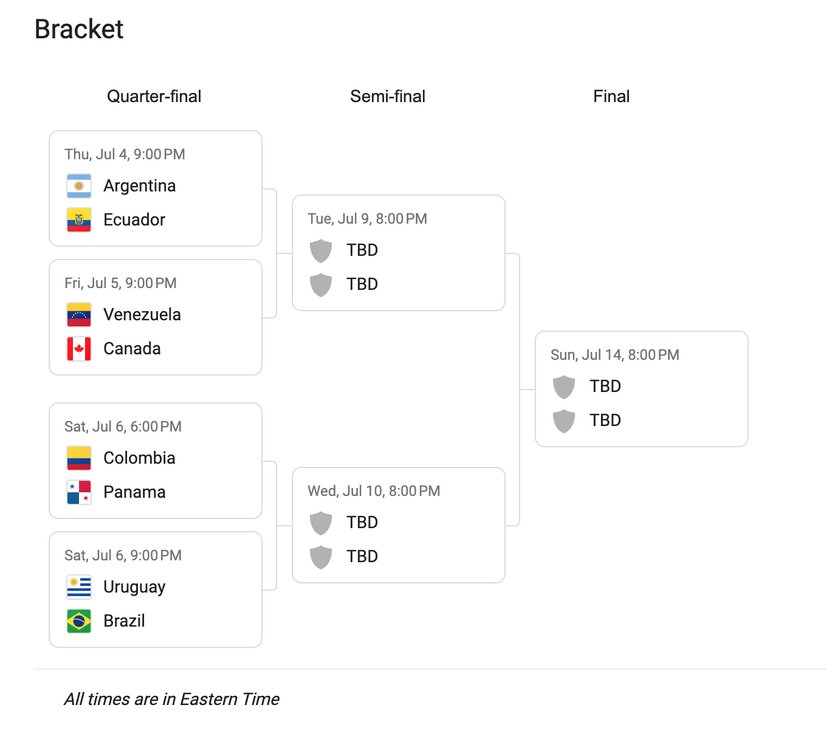Click the Canada flag icon
This screenshot has width=835, height=750.
79,349
